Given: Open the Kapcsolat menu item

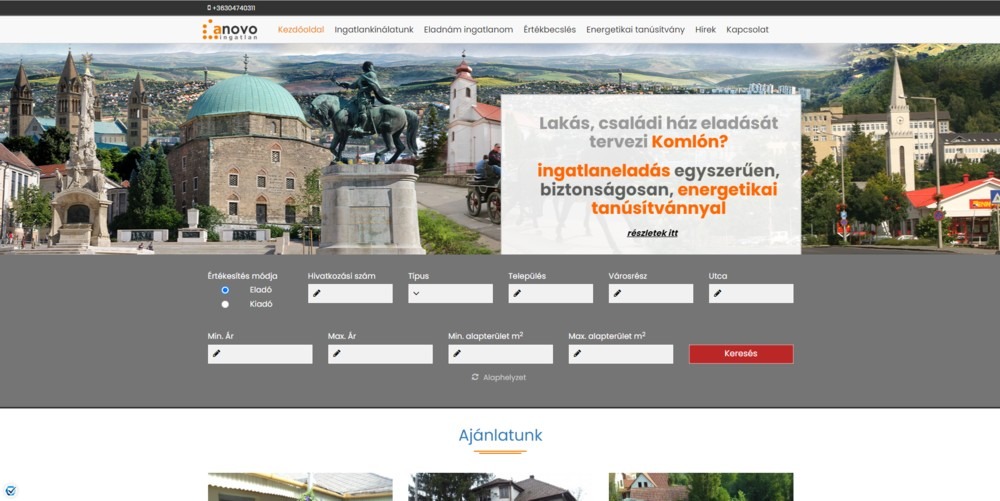Looking at the screenshot, I should (x=747, y=30).
